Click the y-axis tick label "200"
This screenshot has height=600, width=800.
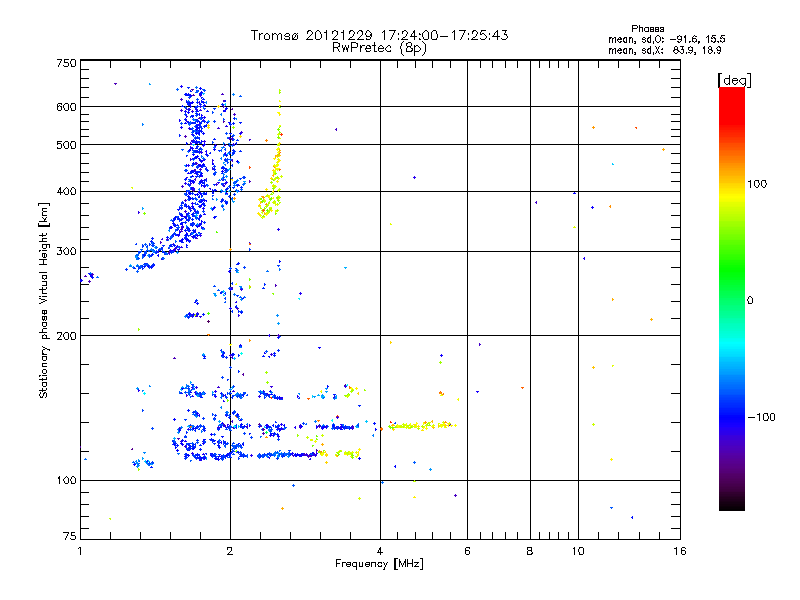[x=66, y=336]
